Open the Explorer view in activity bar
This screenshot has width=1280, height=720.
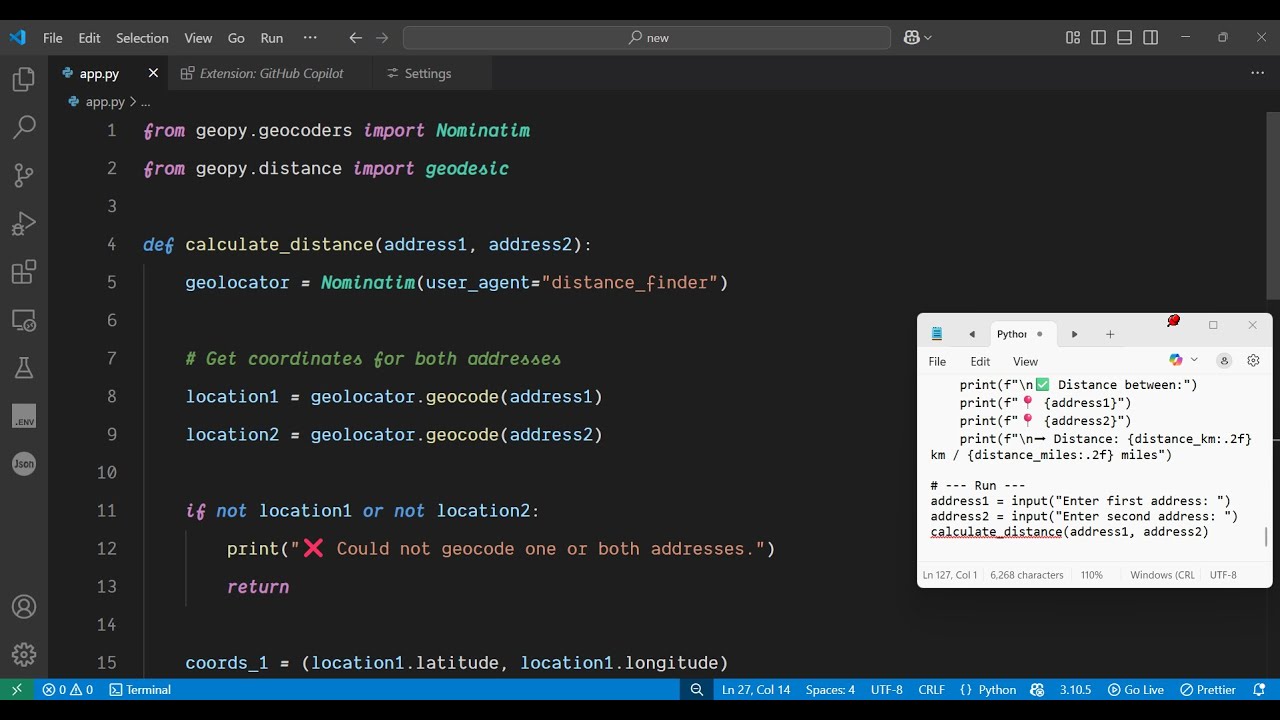(x=24, y=80)
